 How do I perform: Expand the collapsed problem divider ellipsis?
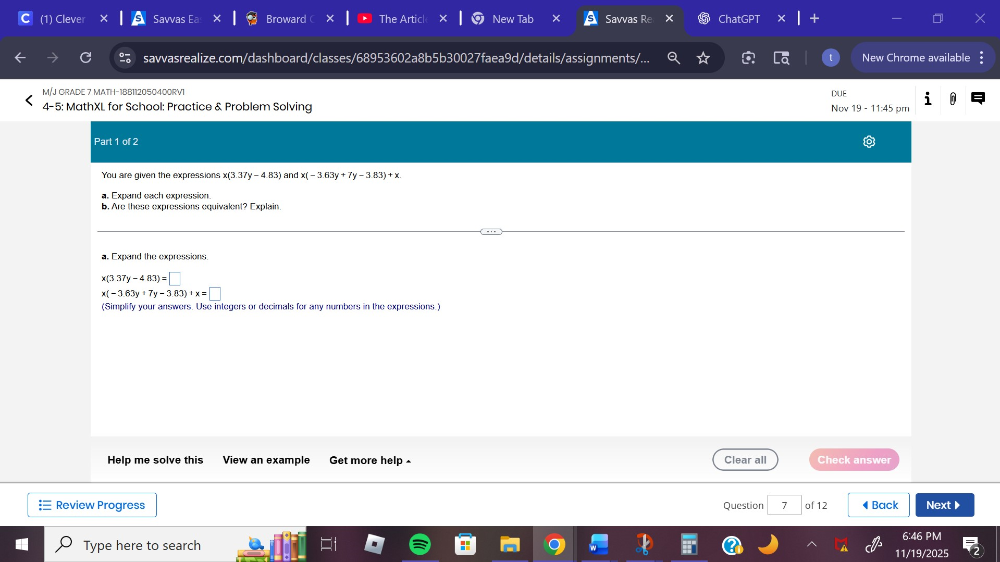coord(491,231)
